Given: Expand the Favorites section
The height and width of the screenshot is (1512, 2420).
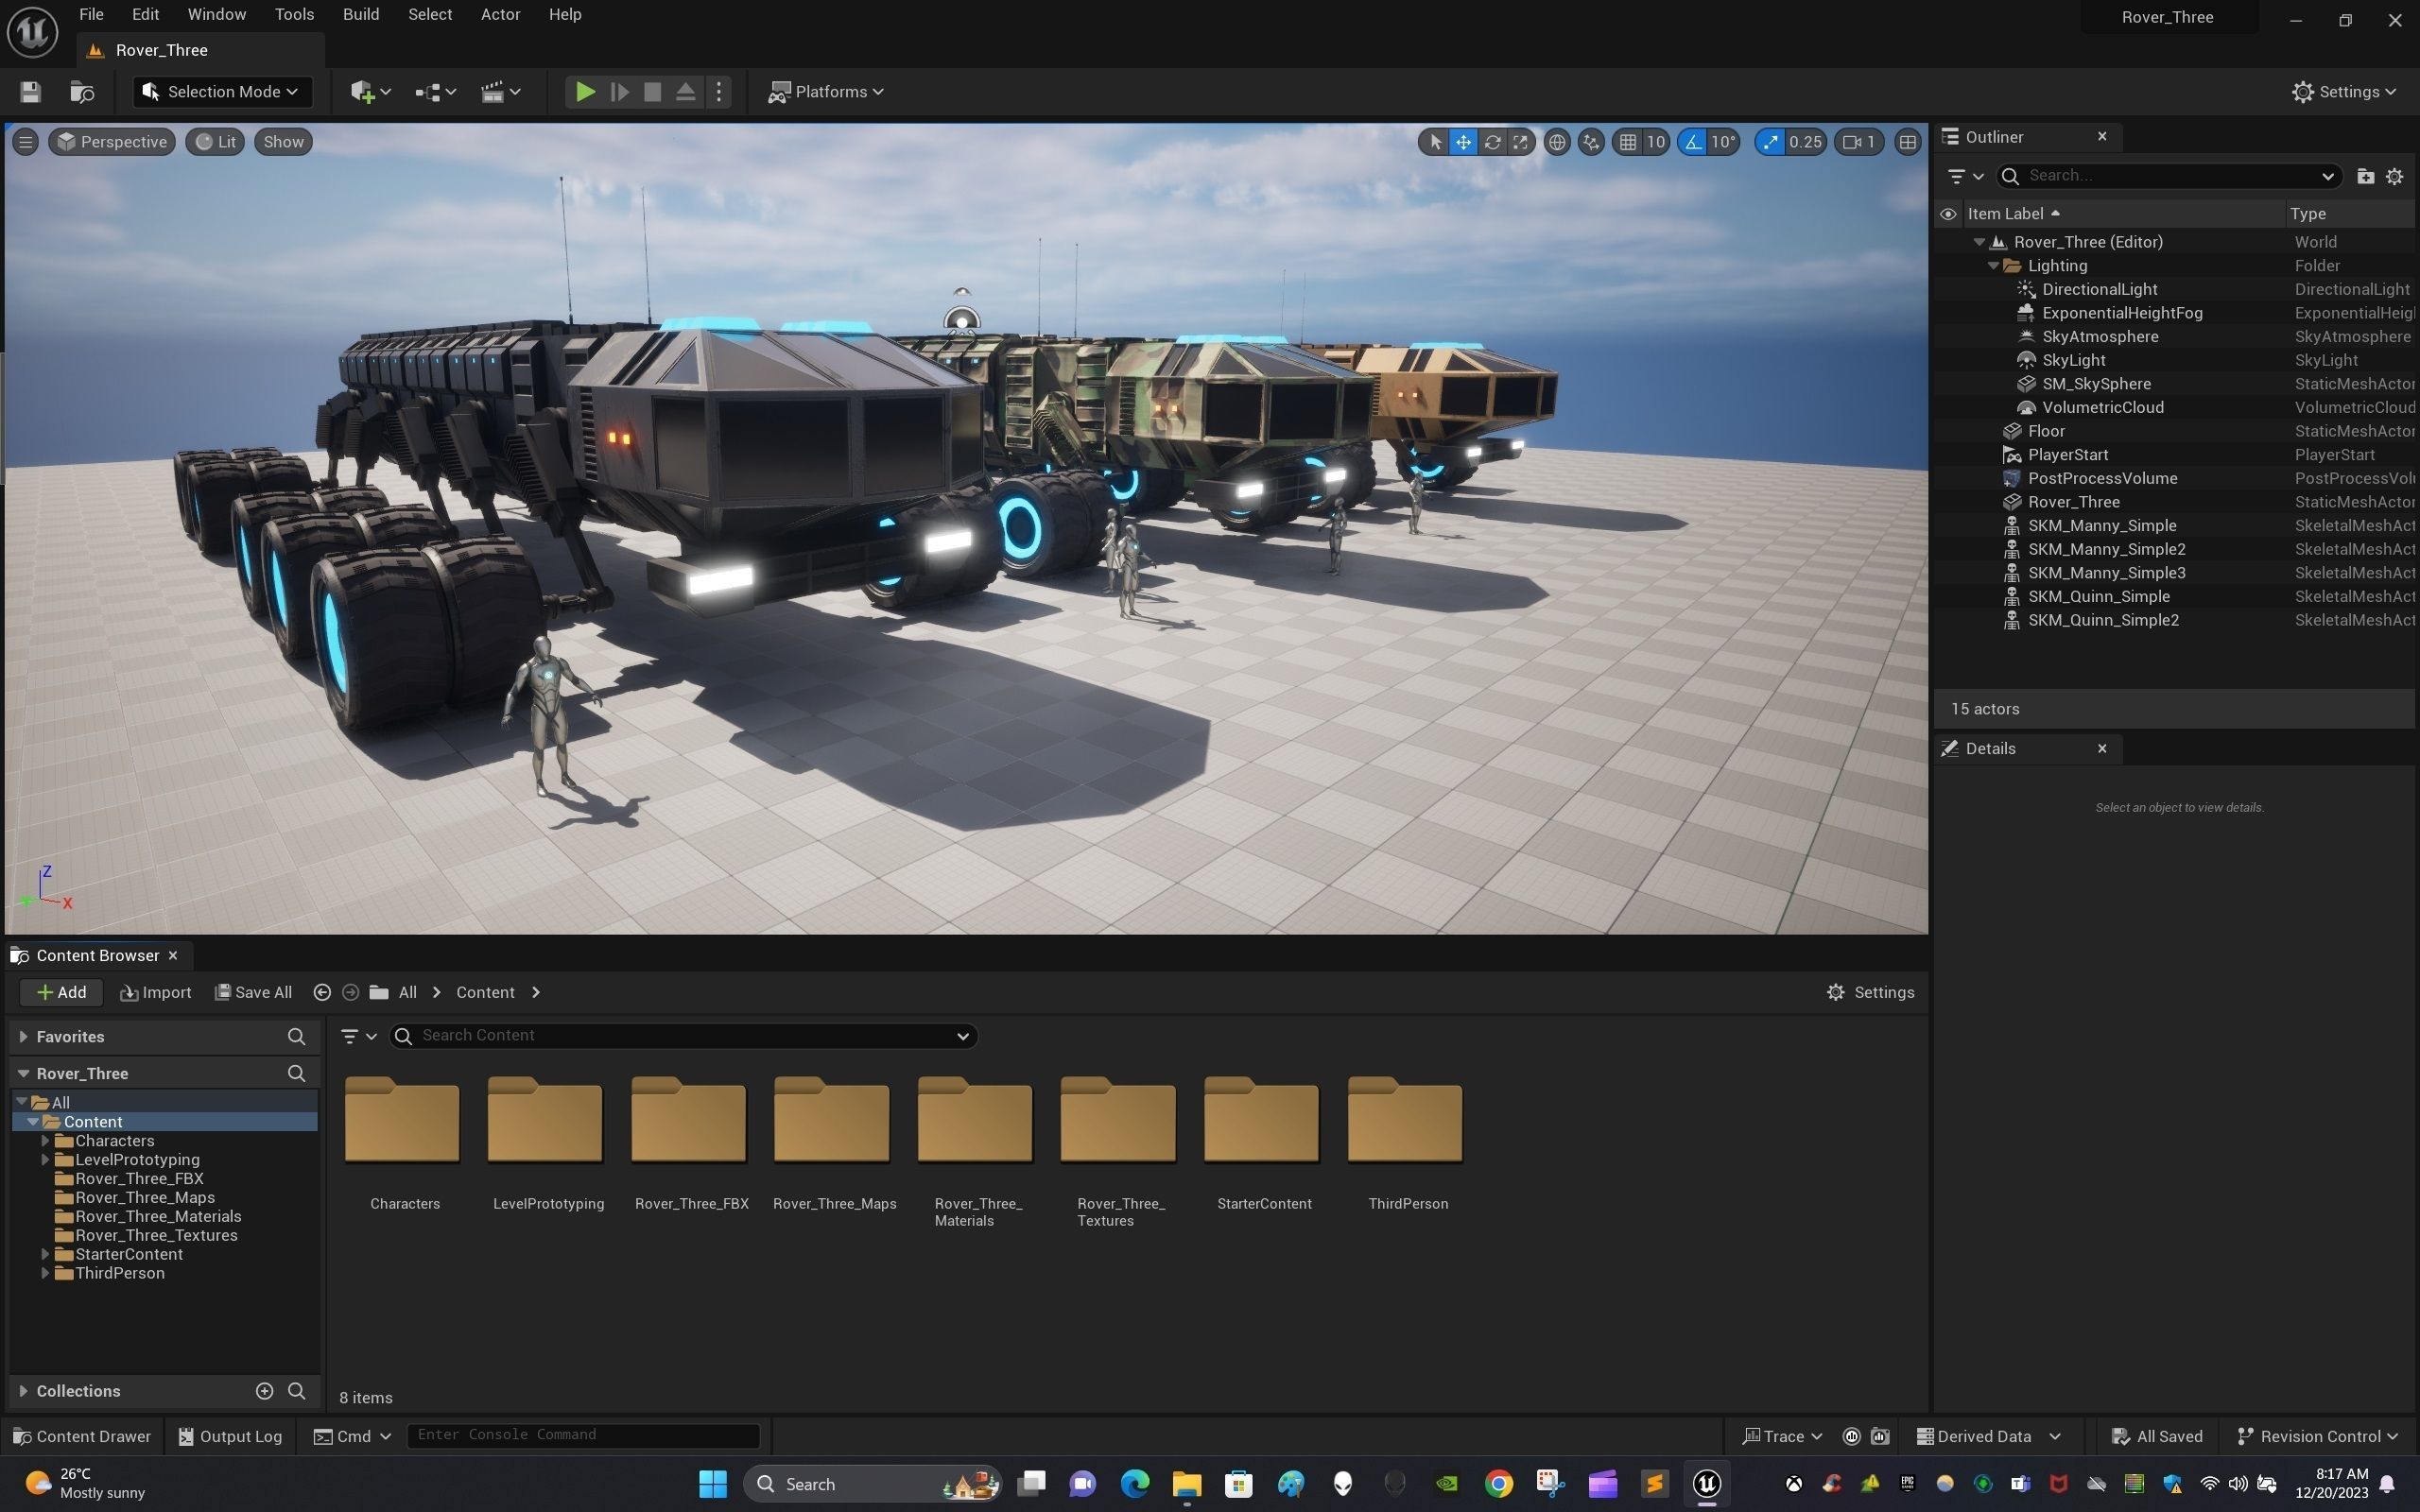Looking at the screenshot, I should tap(23, 1037).
